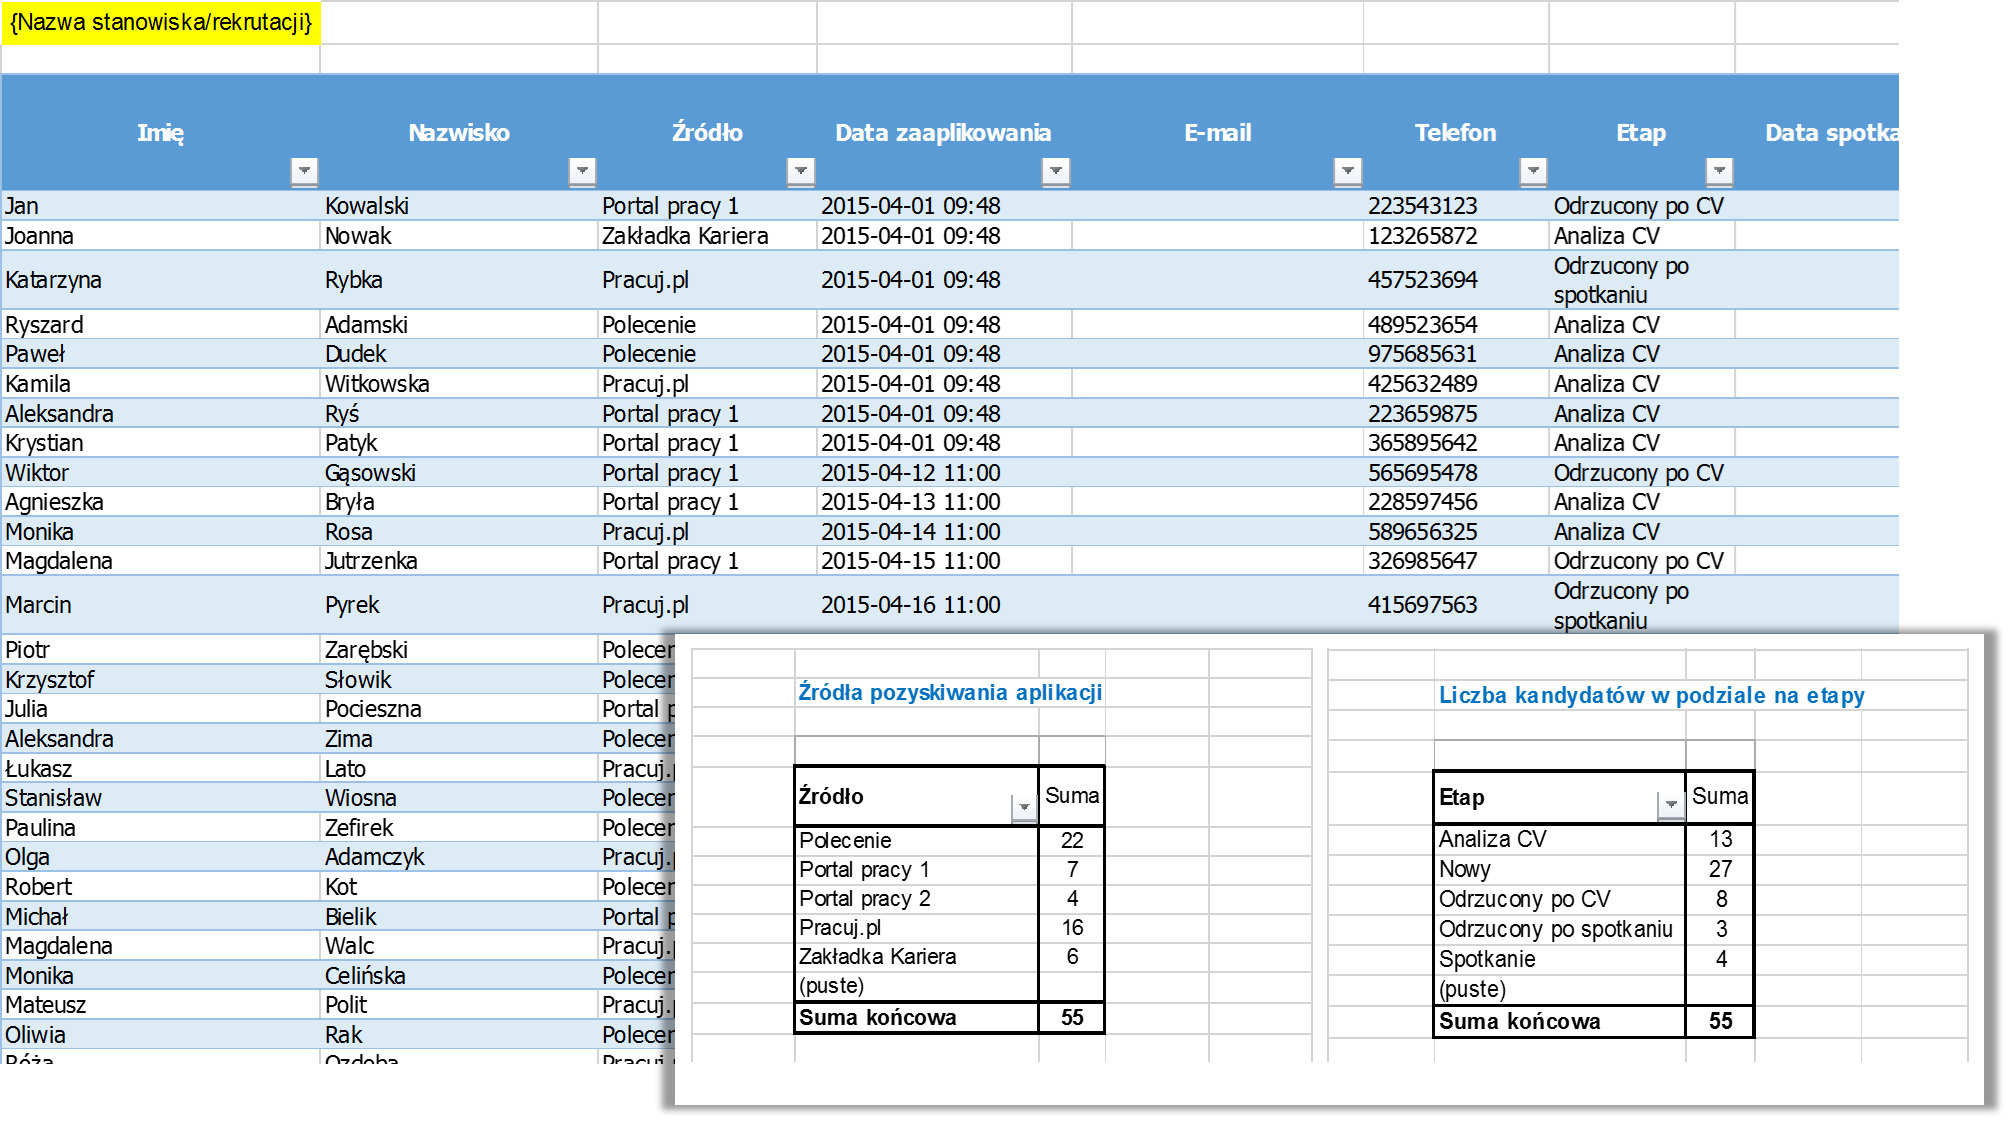
Task: Click the Adamski surname cell
Action: (459, 325)
